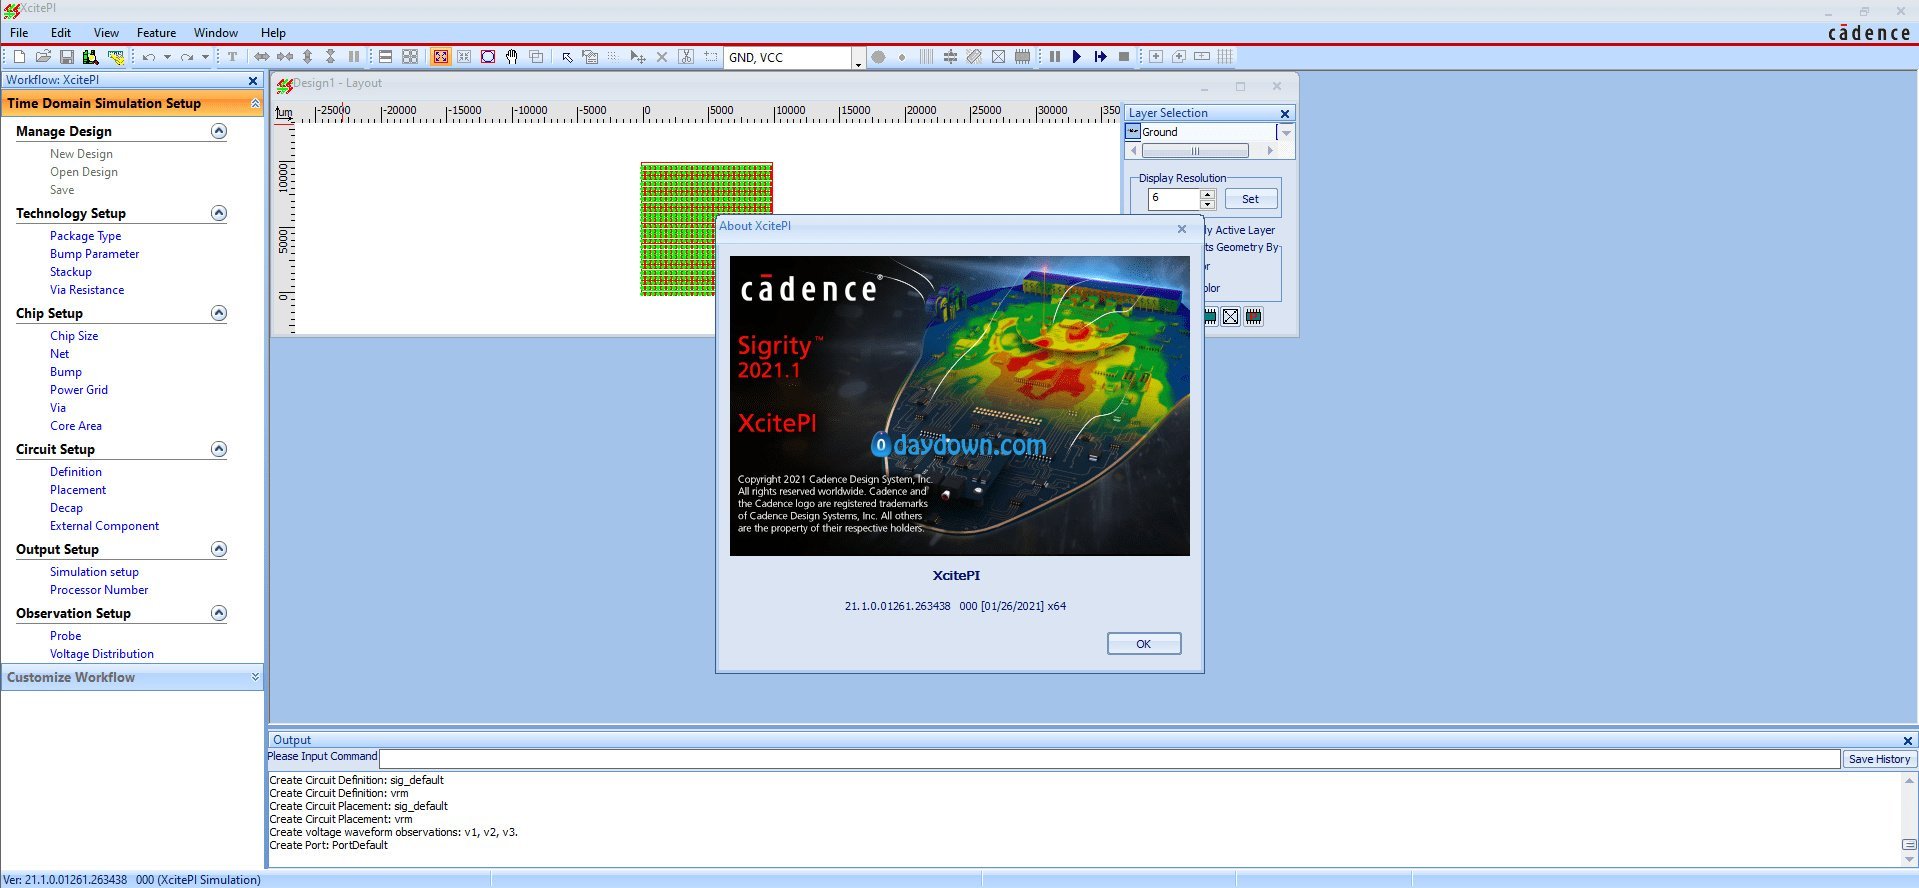Click the Redo arrow toolbar icon
The image size is (1919, 888).
point(187,57)
